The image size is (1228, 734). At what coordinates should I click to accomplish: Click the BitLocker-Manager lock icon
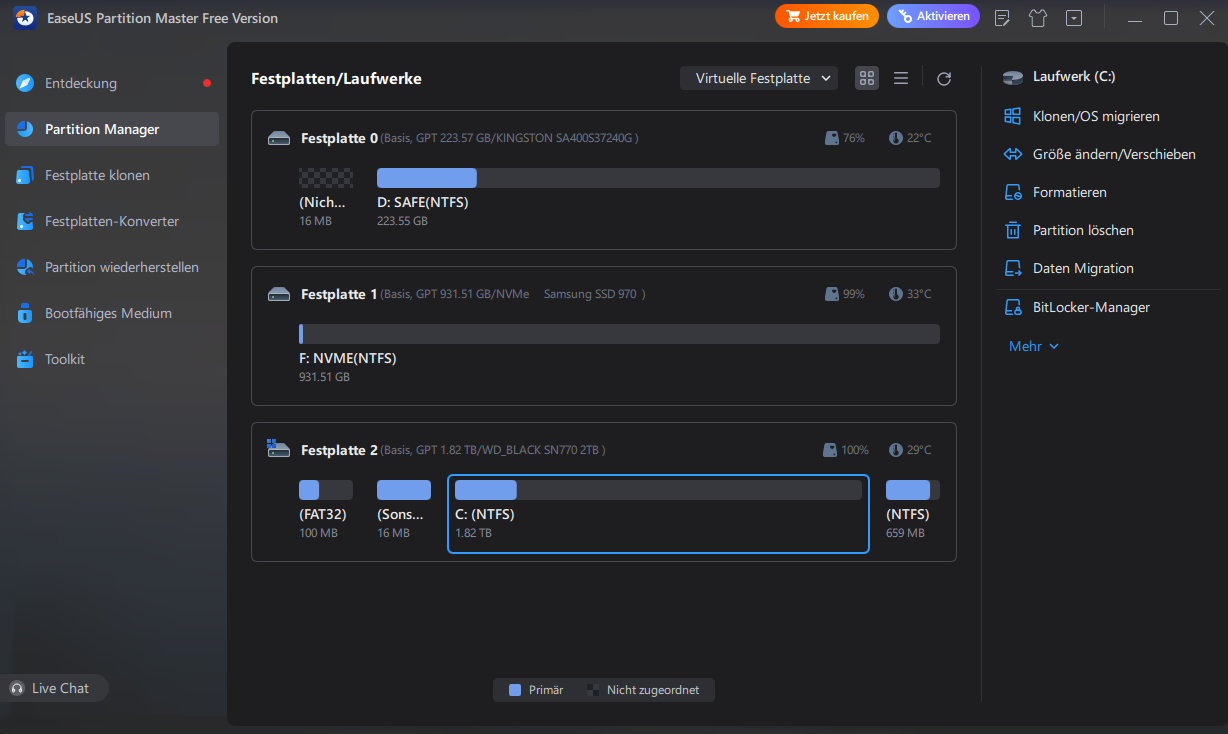click(x=1013, y=307)
